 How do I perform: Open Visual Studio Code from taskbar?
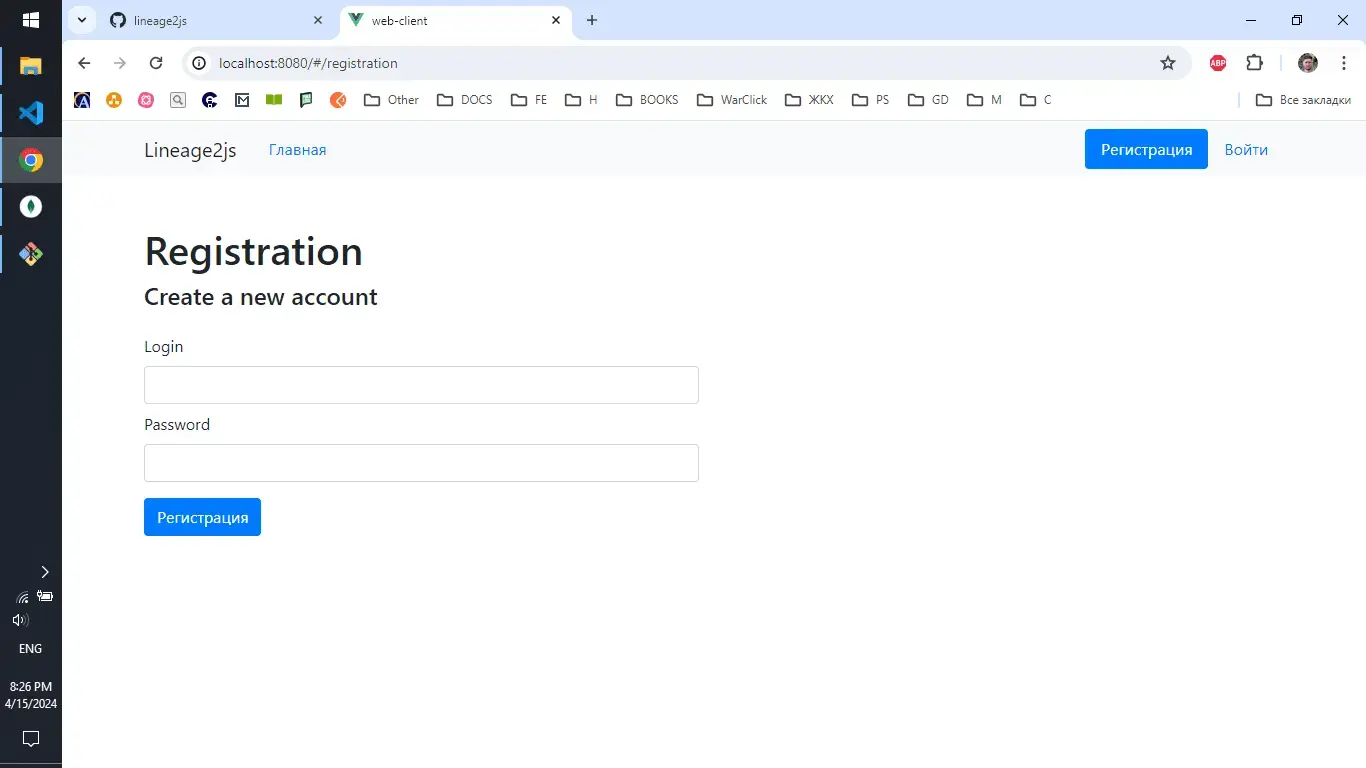(x=31, y=113)
